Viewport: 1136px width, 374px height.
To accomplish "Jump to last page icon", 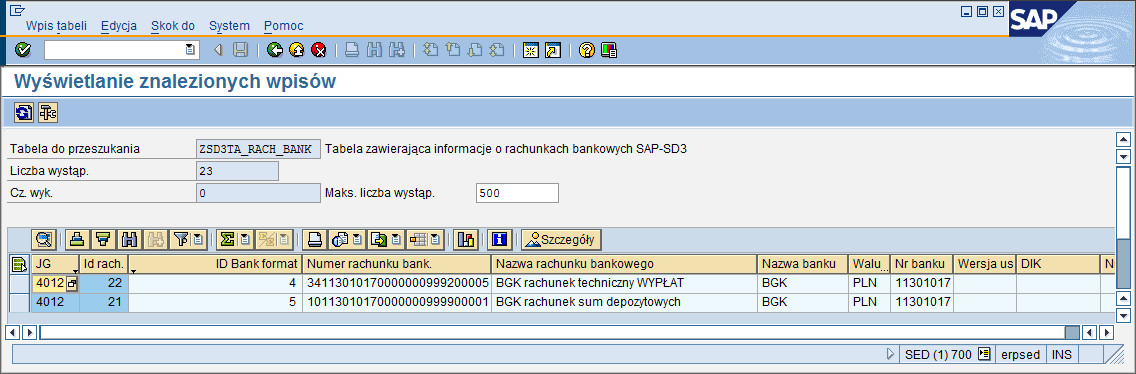I will click(496, 50).
